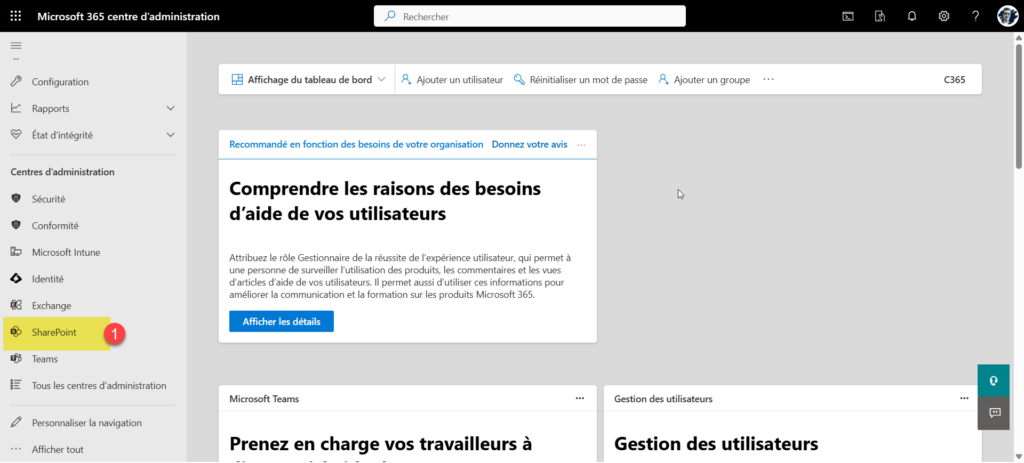Focus the Rechercher search box
The width and height of the screenshot is (1024, 463).
point(530,16)
